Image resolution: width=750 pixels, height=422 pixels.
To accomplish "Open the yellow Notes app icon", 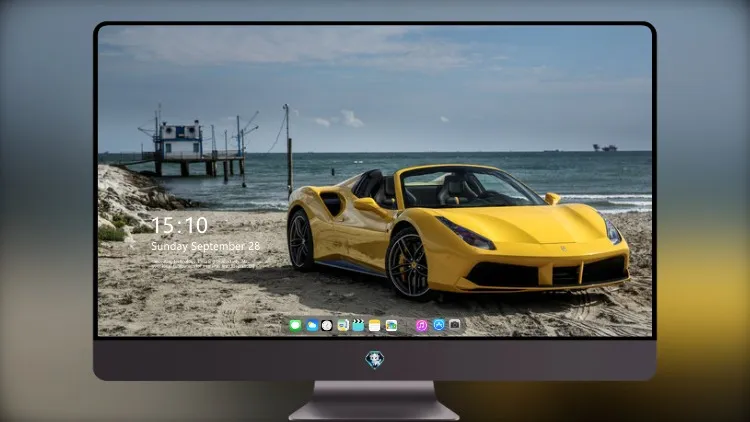I will [x=375, y=326].
